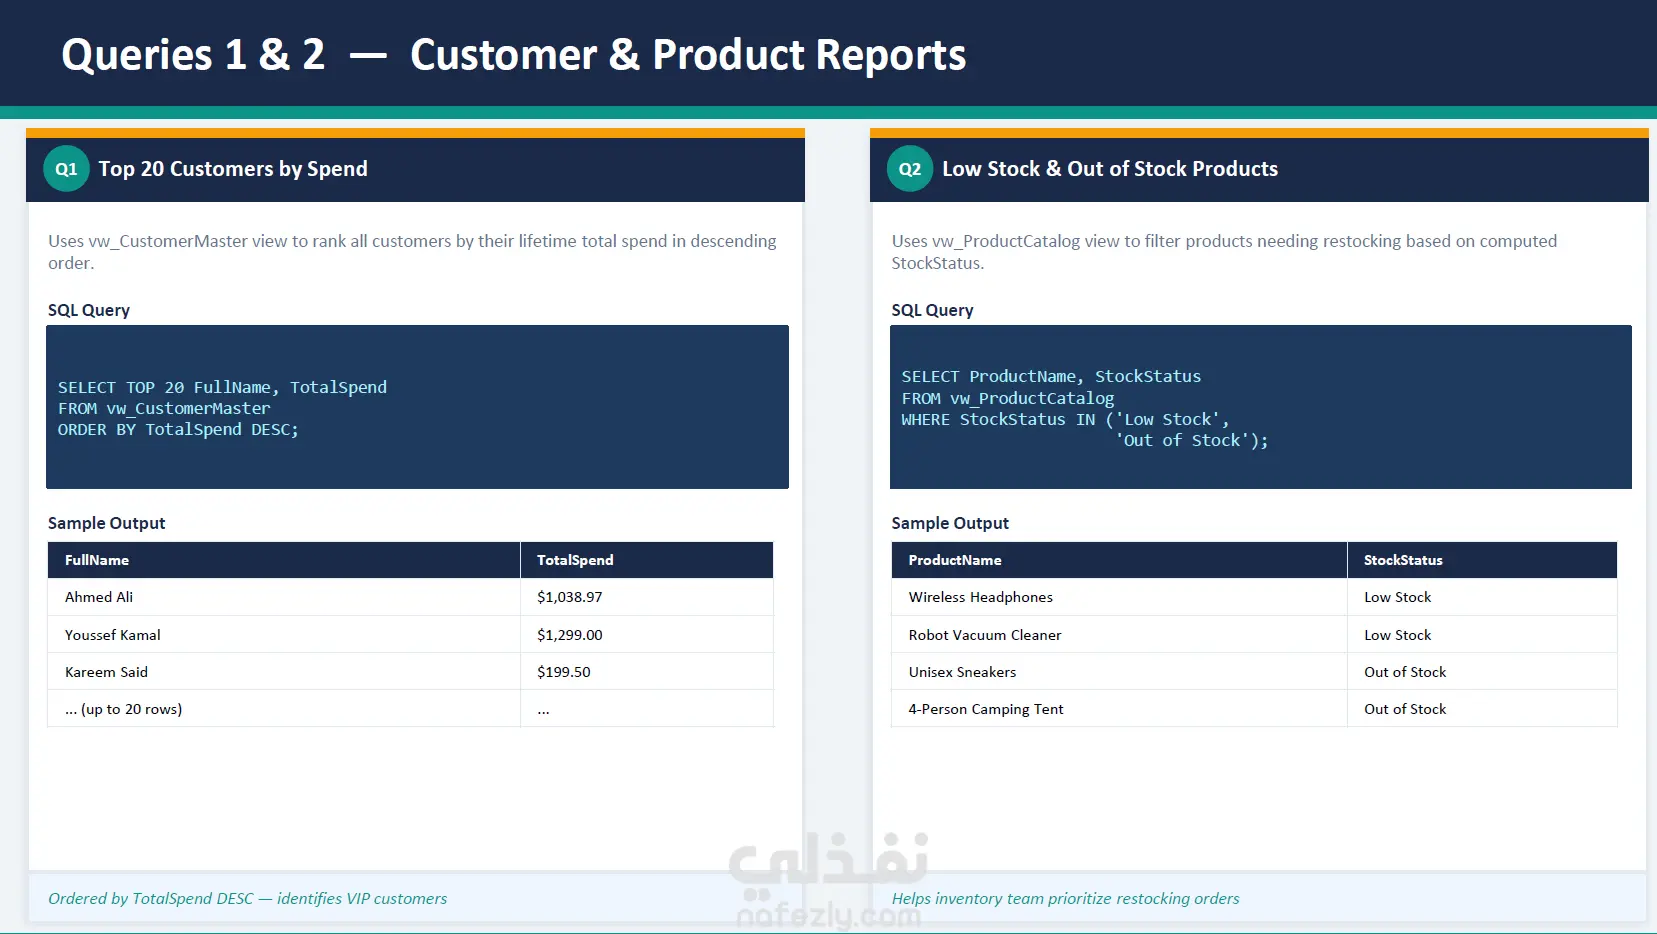The width and height of the screenshot is (1657, 934).
Task: Click the left 'SQL Query' label above SELECT TOP 20
Action: point(89,310)
